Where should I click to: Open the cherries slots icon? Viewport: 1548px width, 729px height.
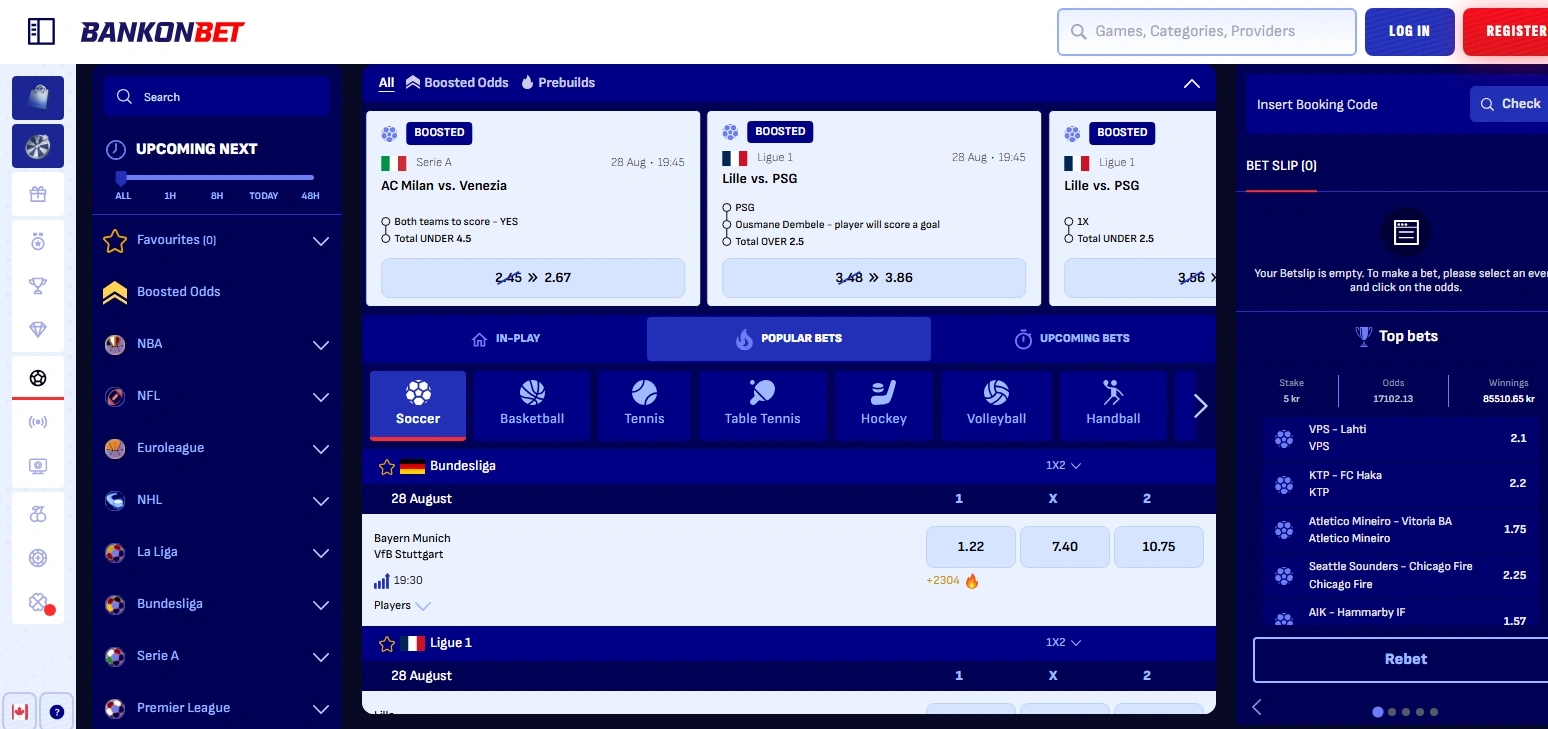[x=38, y=514]
